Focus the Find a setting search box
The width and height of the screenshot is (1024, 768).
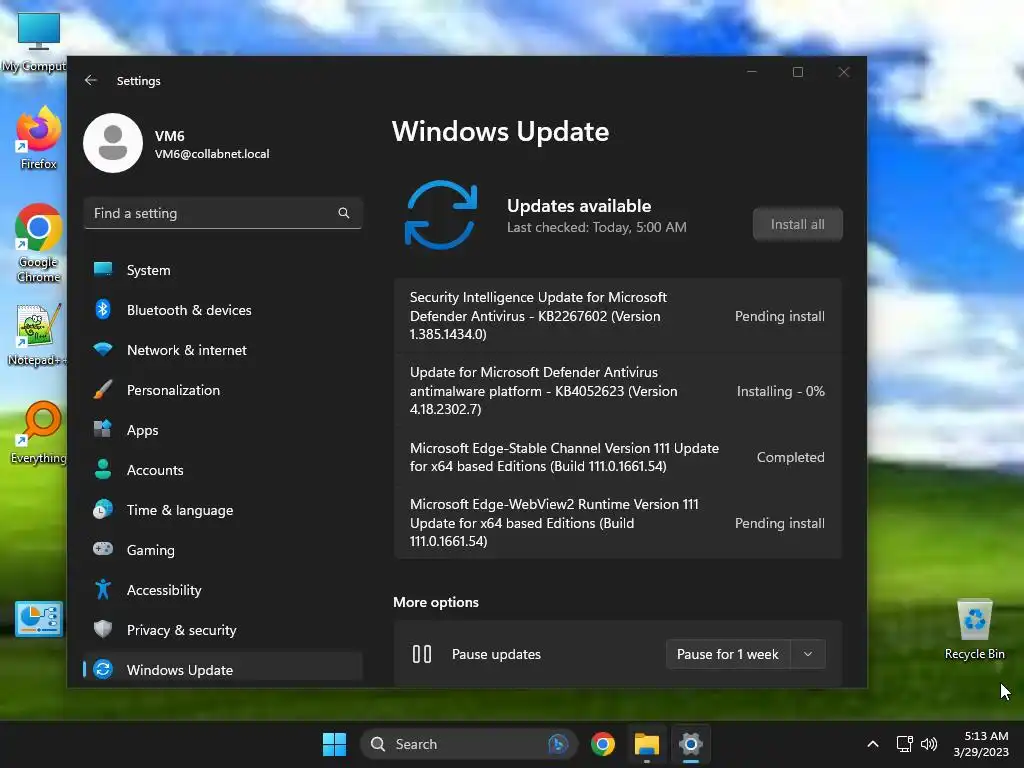point(223,213)
